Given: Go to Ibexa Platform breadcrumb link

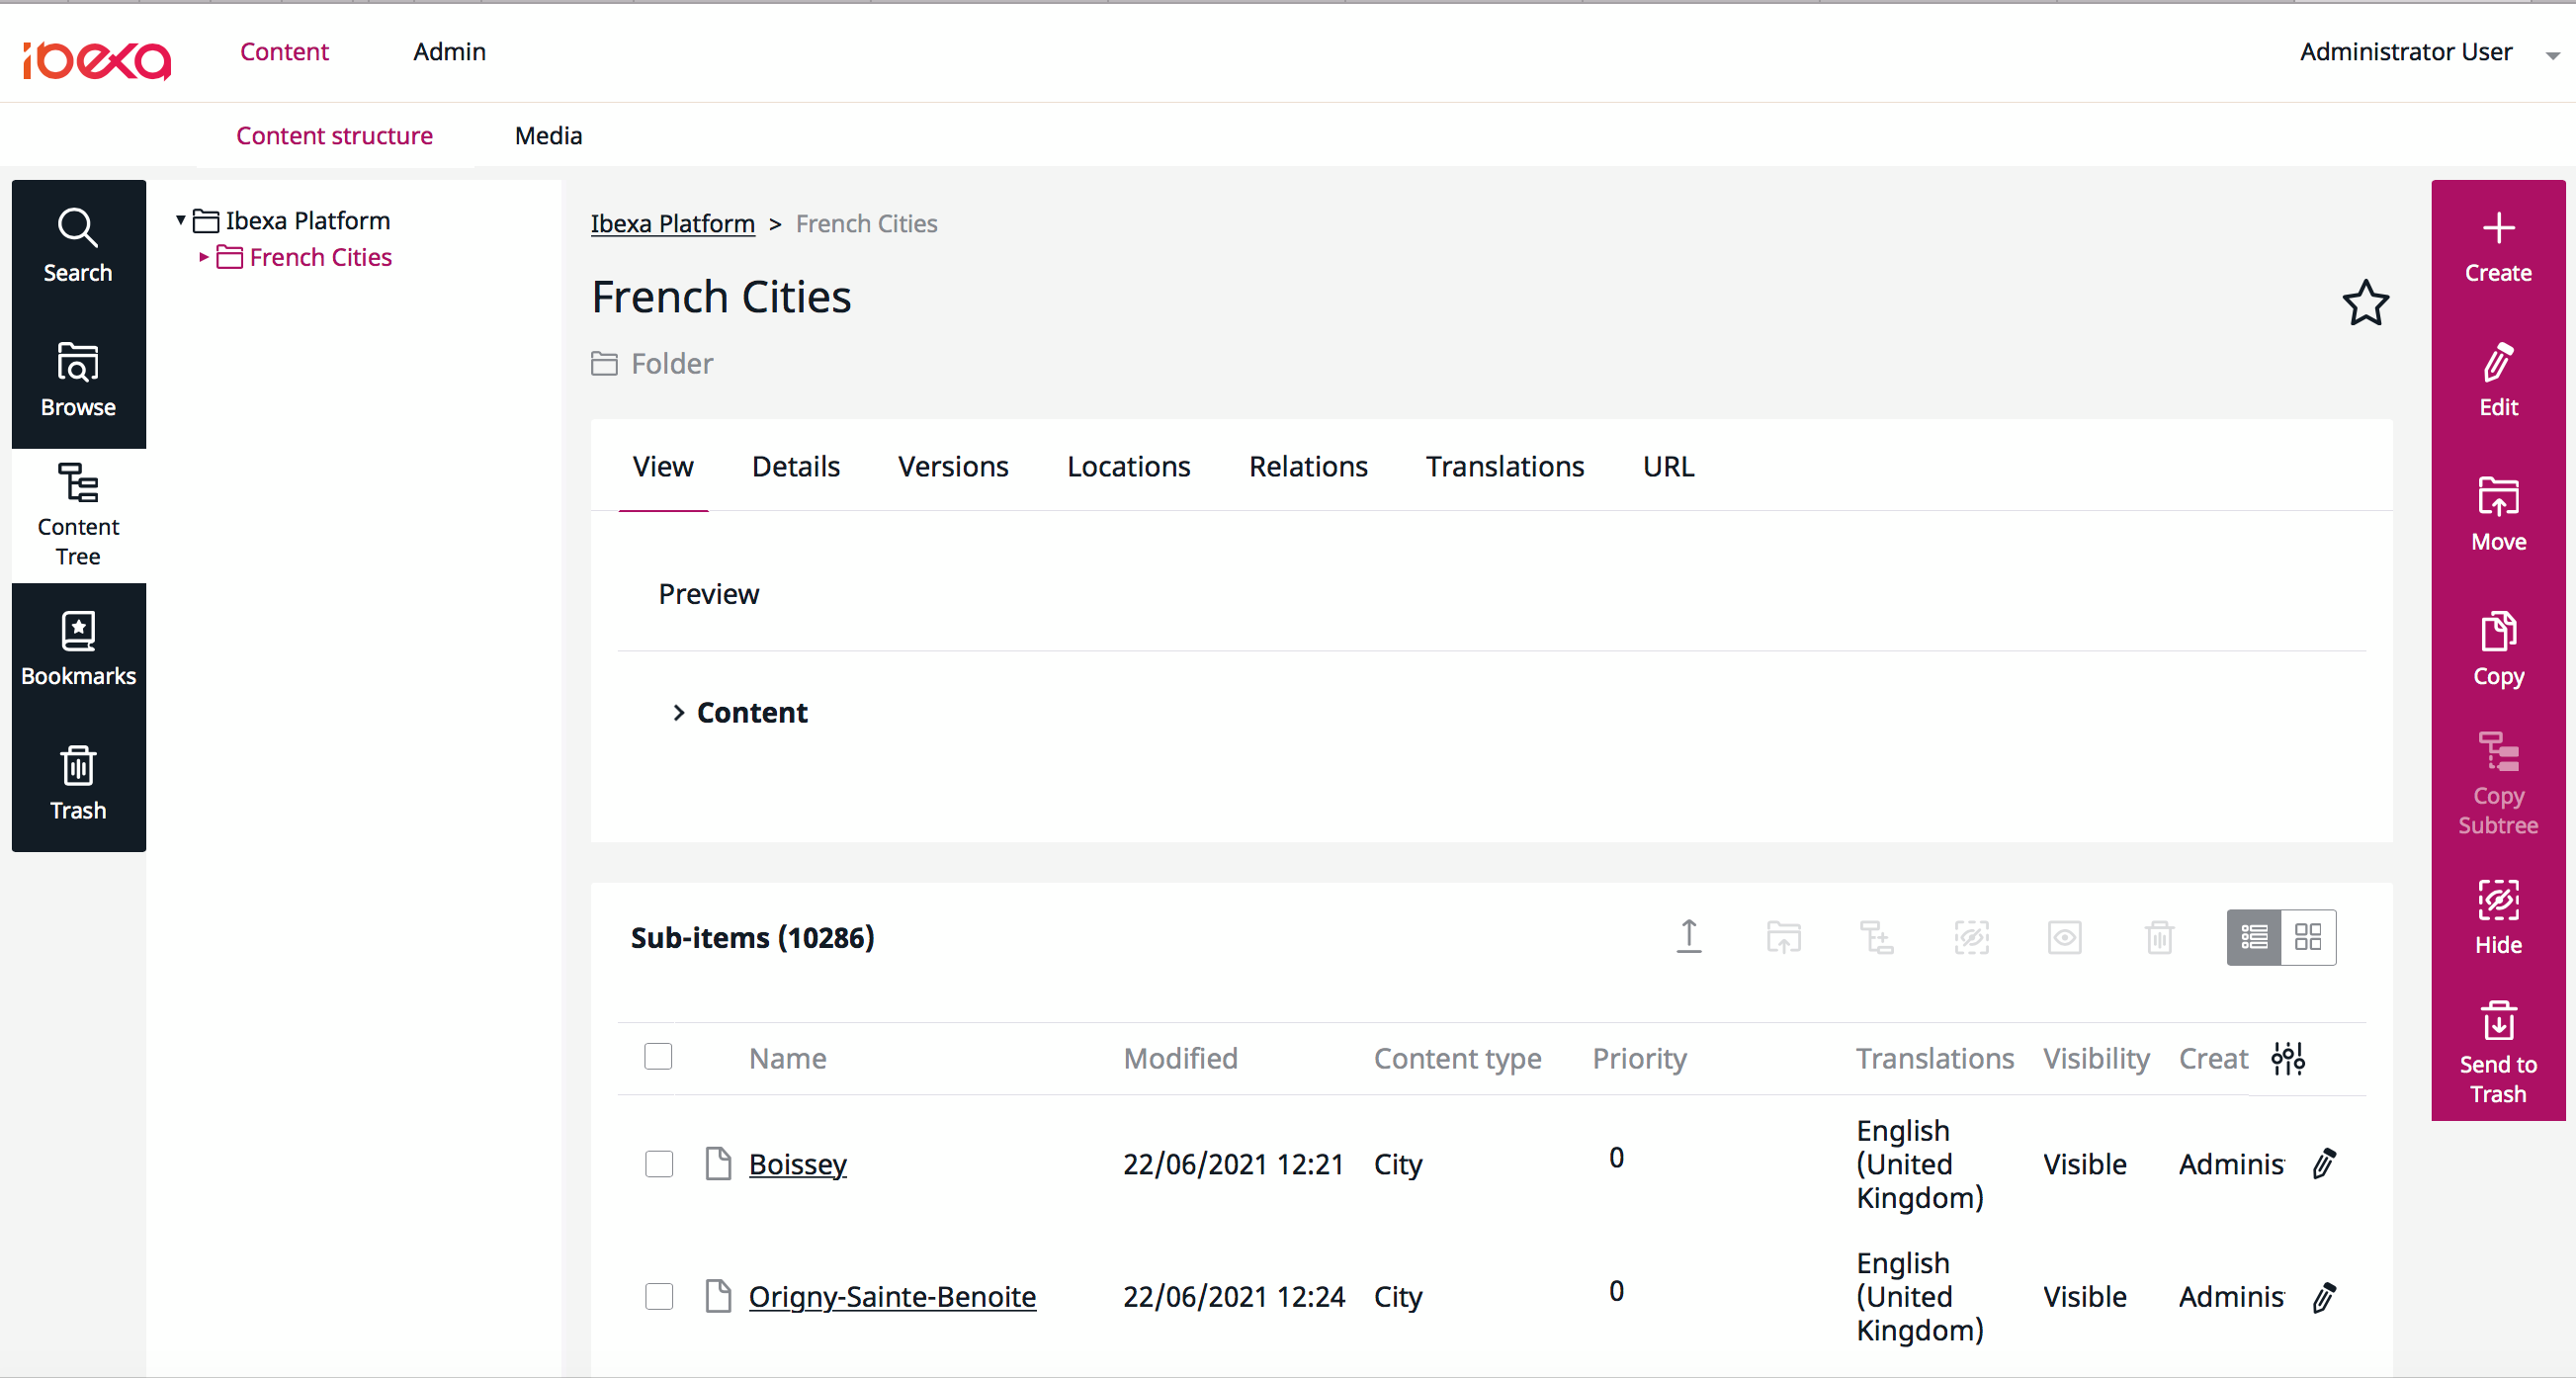Looking at the screenshot, I should 672,223.
